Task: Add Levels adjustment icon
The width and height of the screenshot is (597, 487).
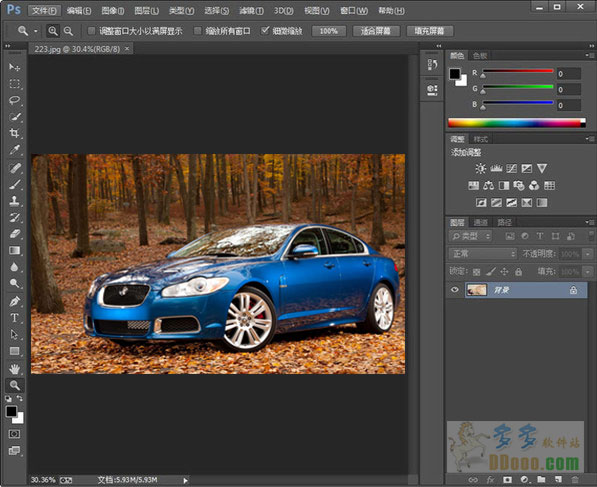Action: click(496, 168)
